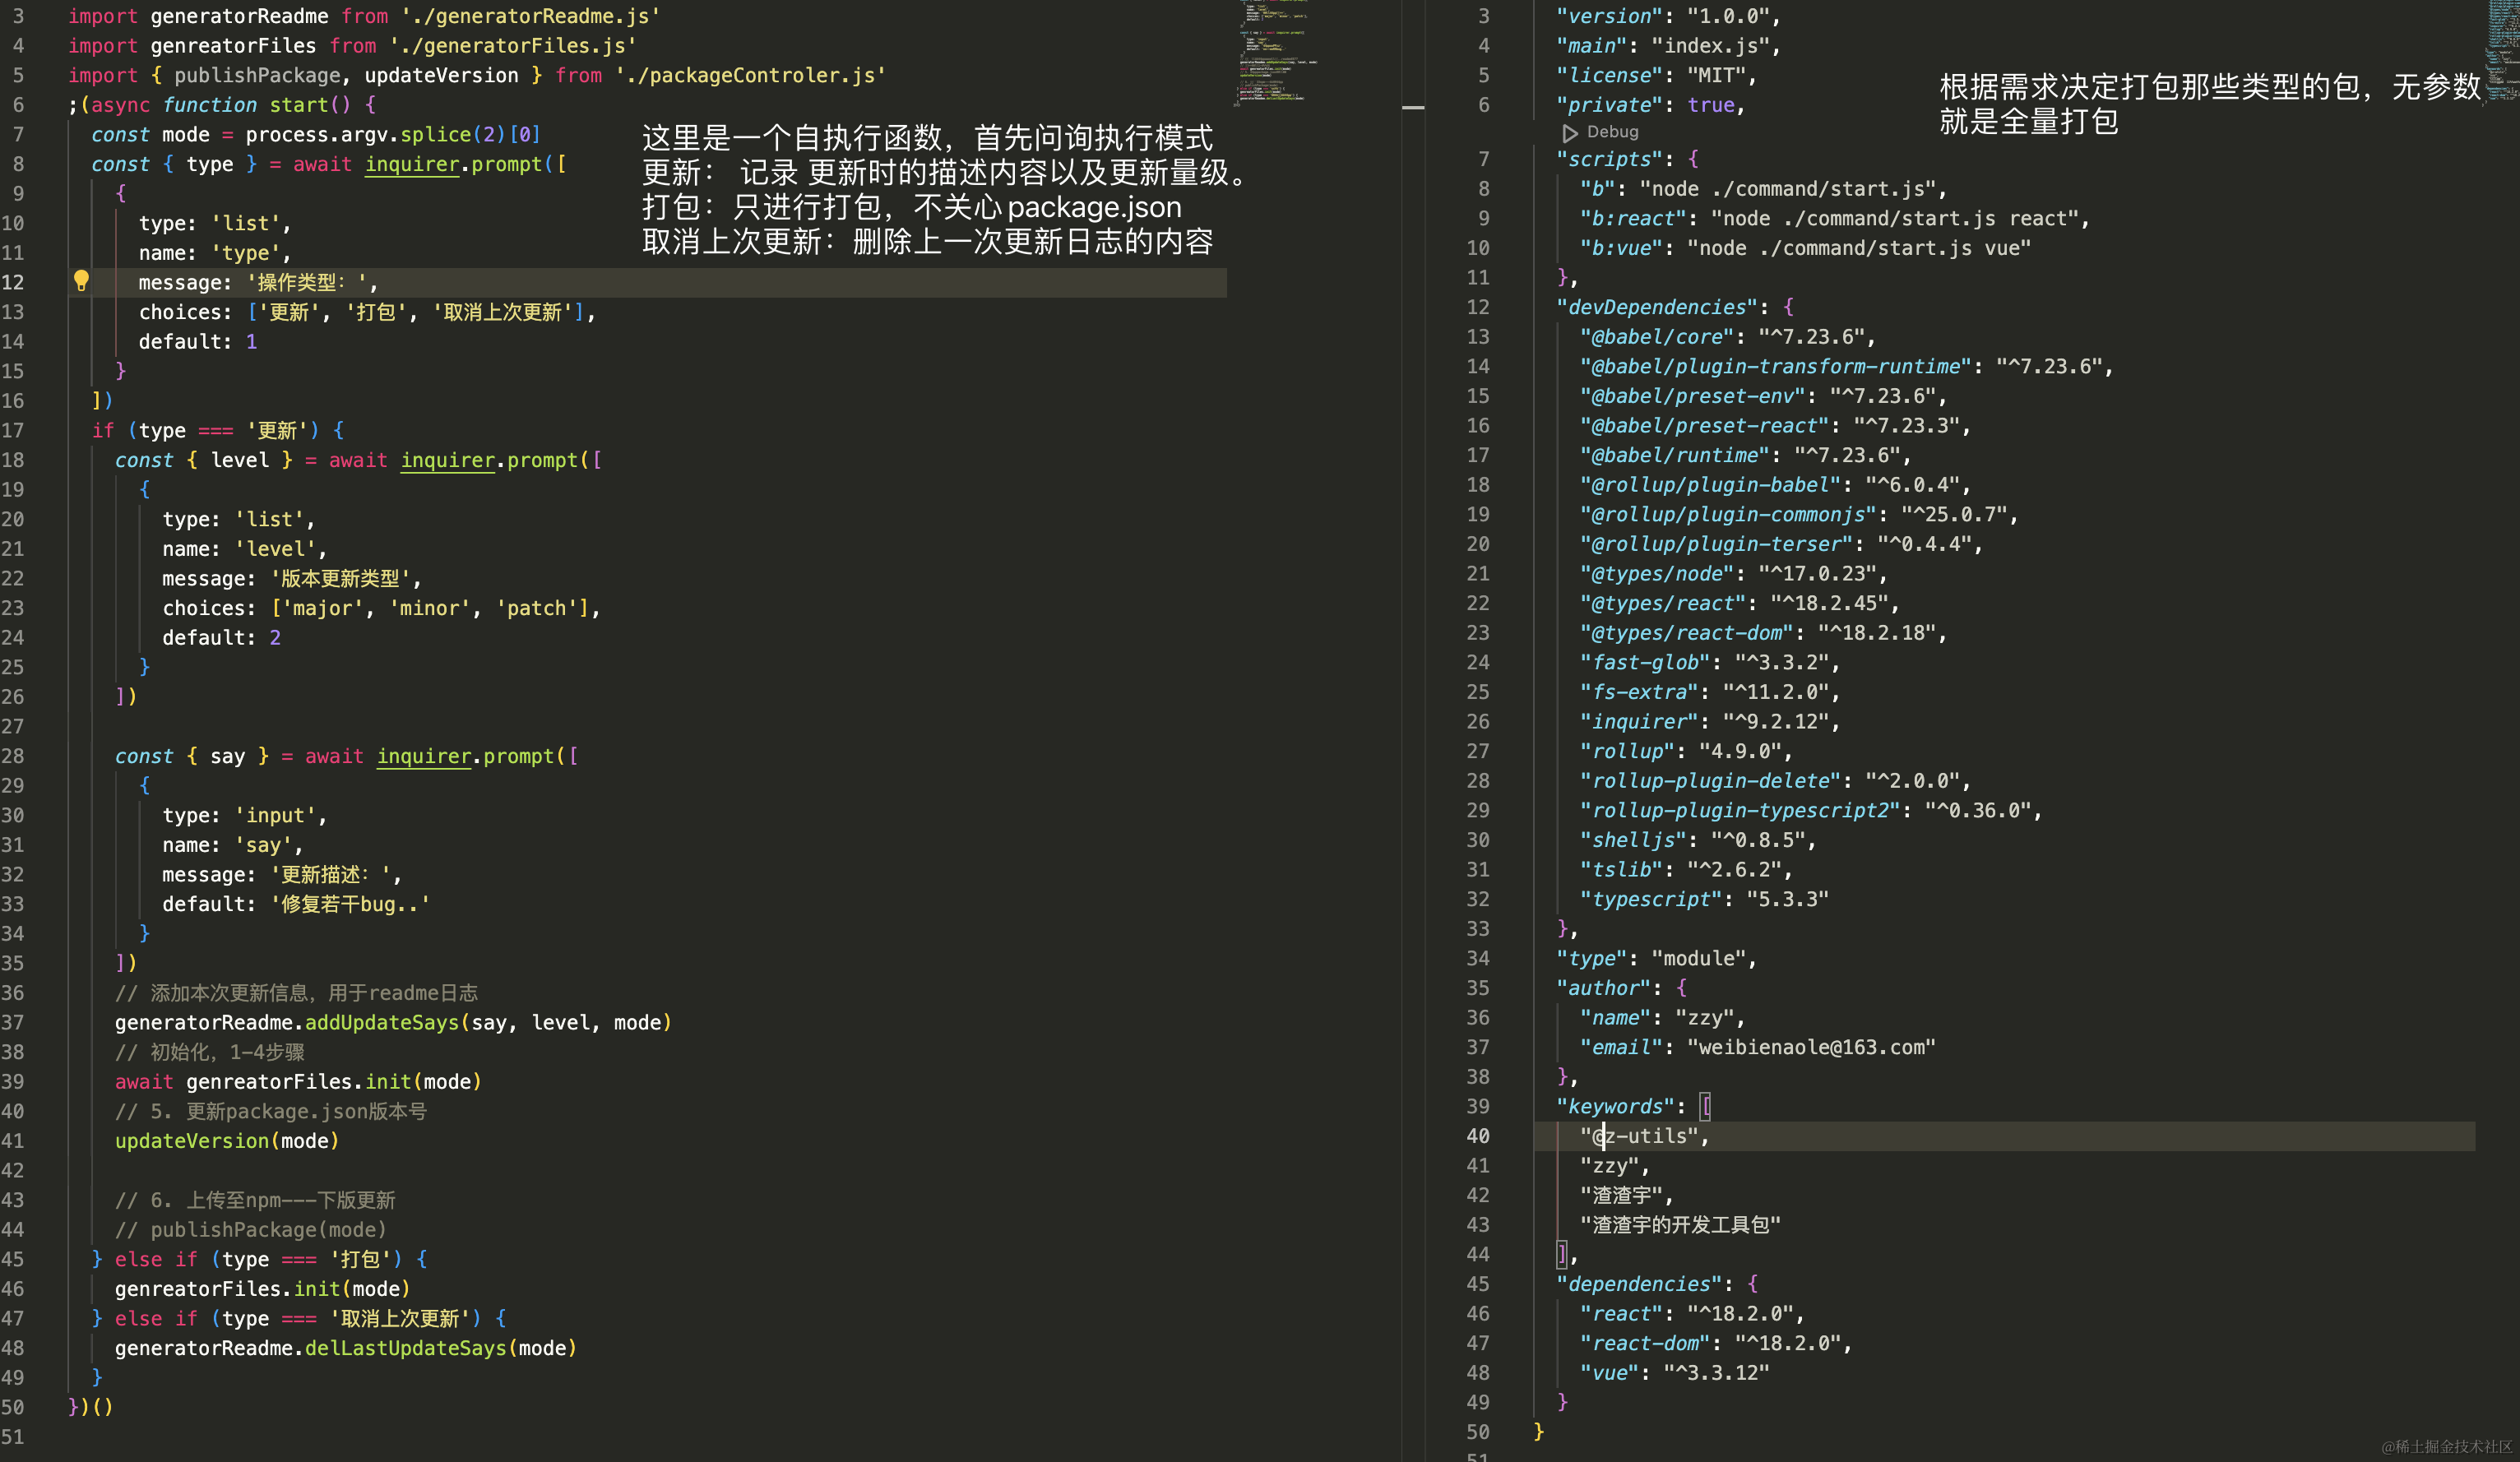
Task: Click the "fast-glob" dependency line
Action: pyautogui.click(x=1709, y=663)
